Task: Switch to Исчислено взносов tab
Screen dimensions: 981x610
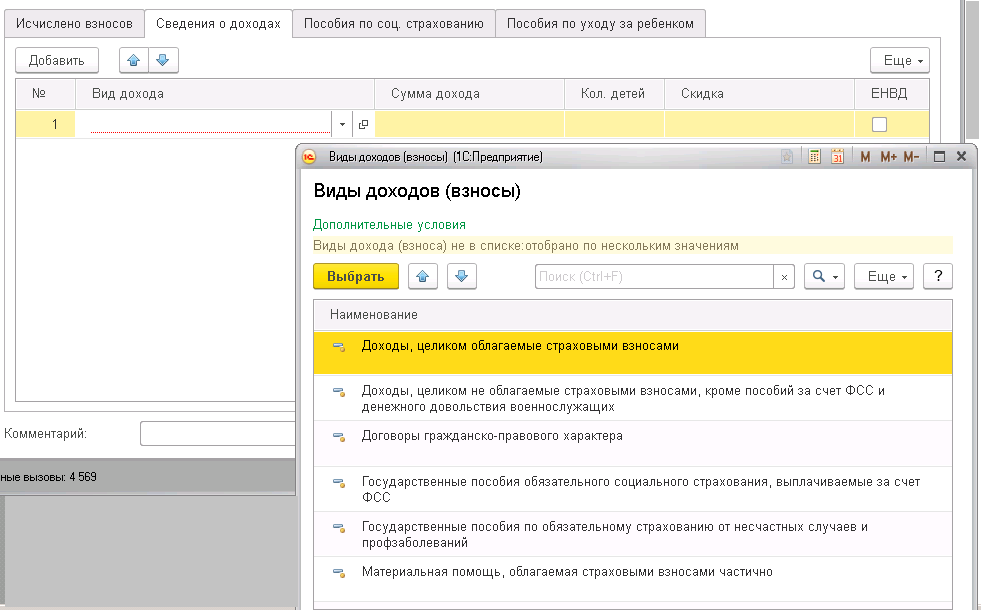Action: pos(74,24)
